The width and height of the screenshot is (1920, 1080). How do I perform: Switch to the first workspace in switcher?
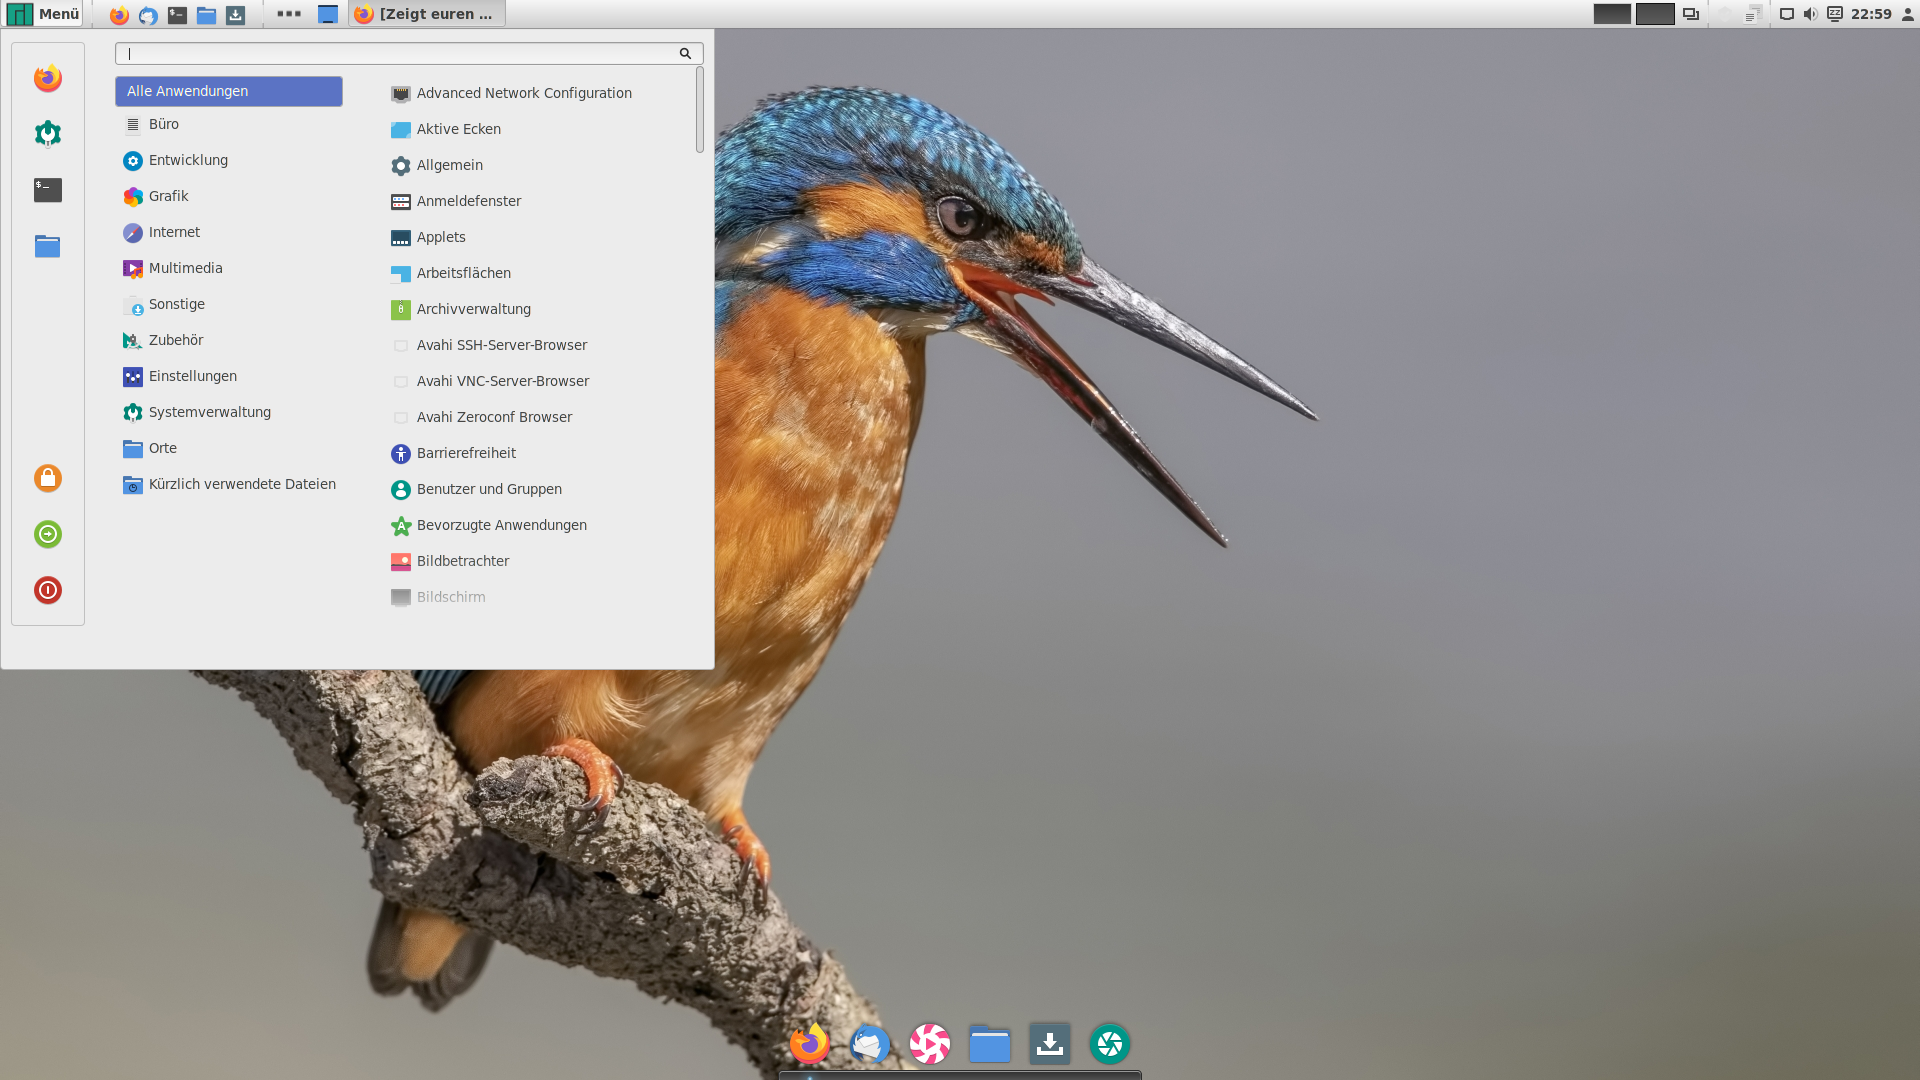1611,14
